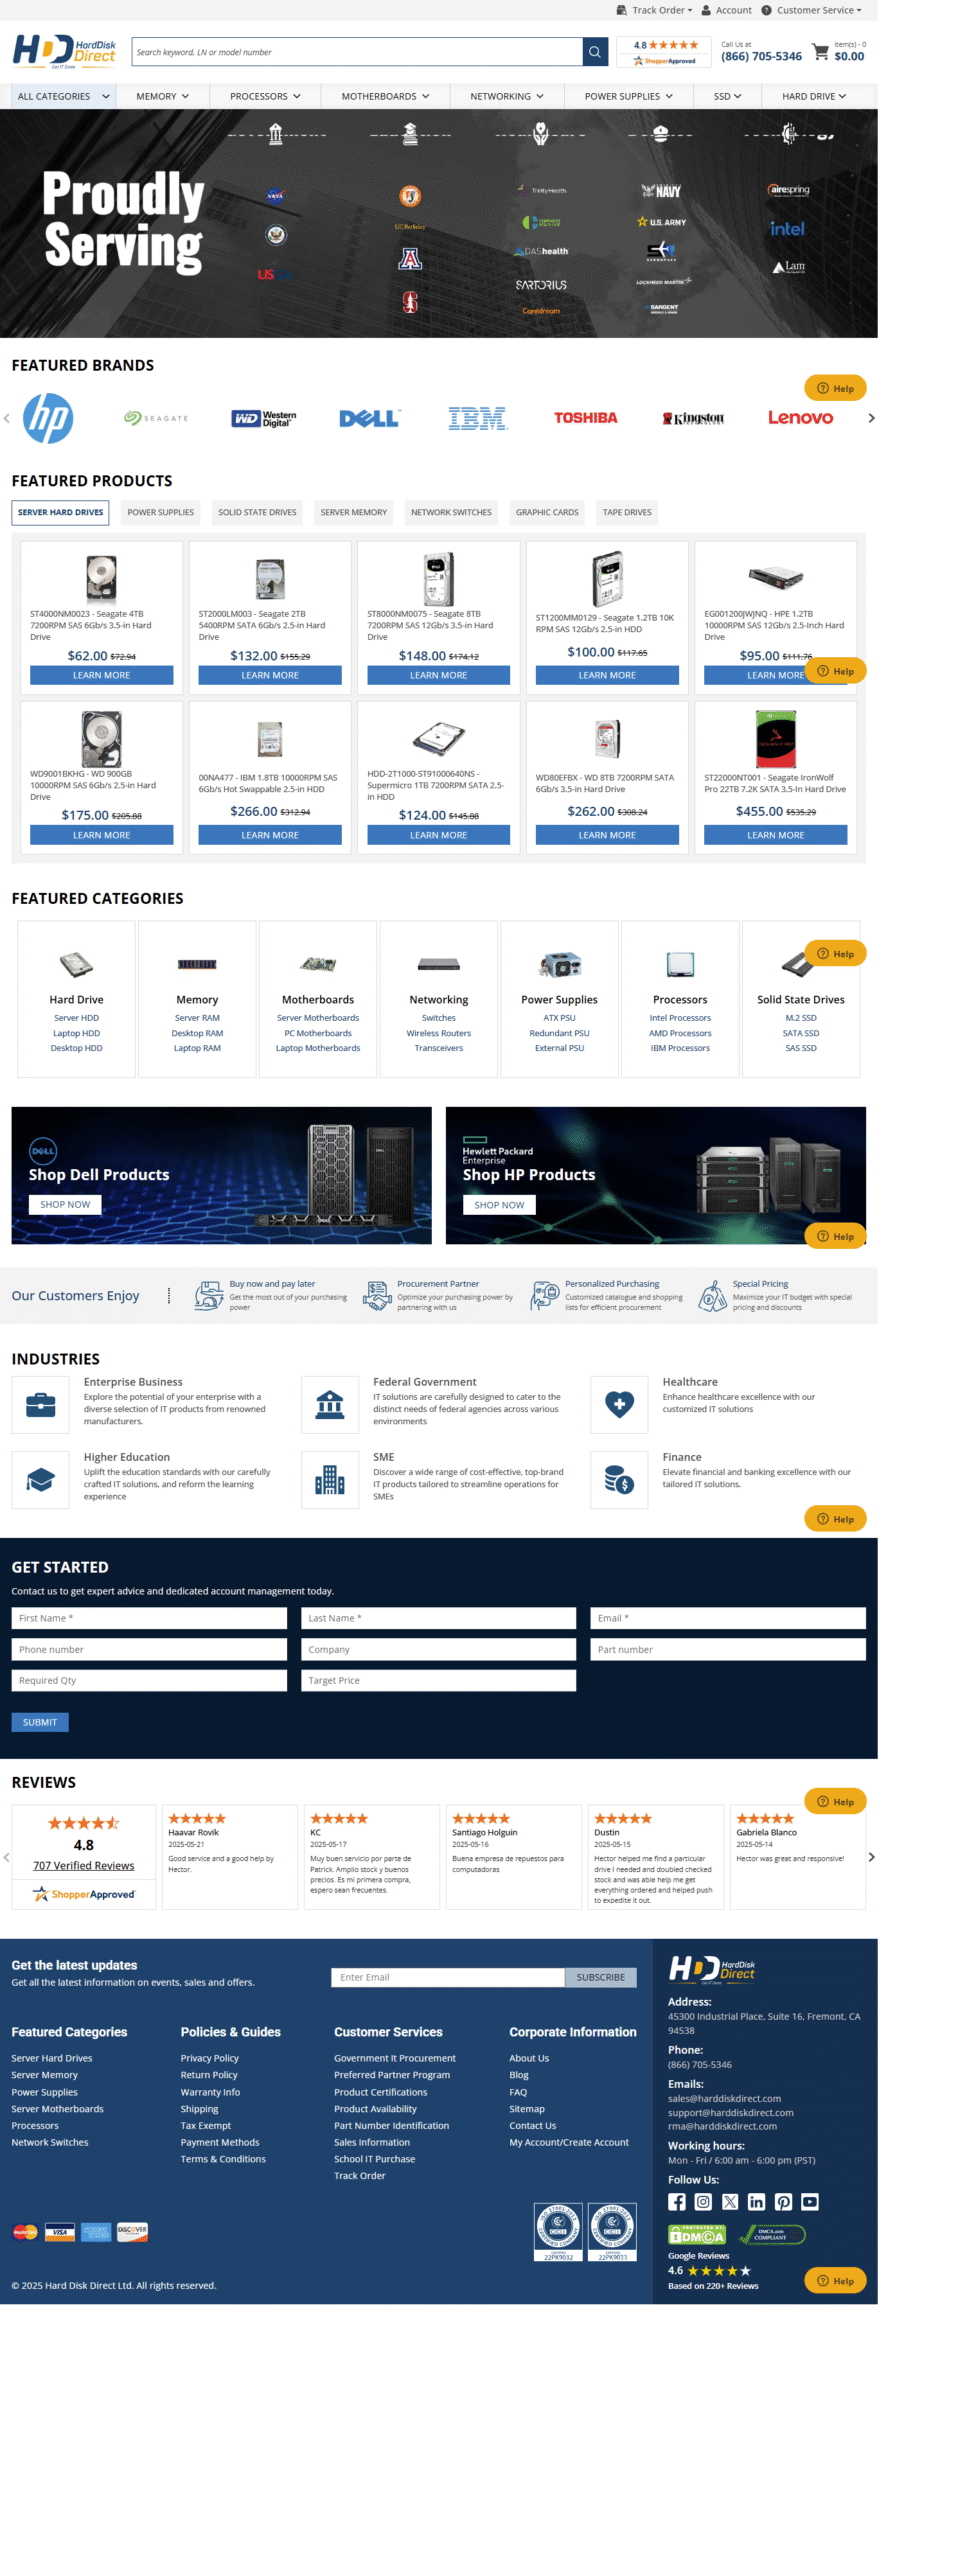
Task: Click the search magnifier button
Action: pos(595,52)
